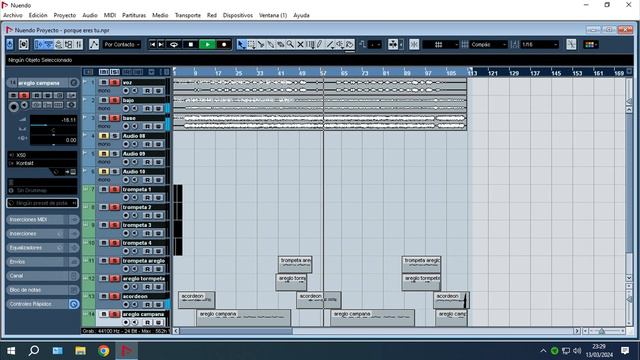This screenshot has width=640, height=360.
Task: Select the Line tool
Action: (x=330, y=44)
